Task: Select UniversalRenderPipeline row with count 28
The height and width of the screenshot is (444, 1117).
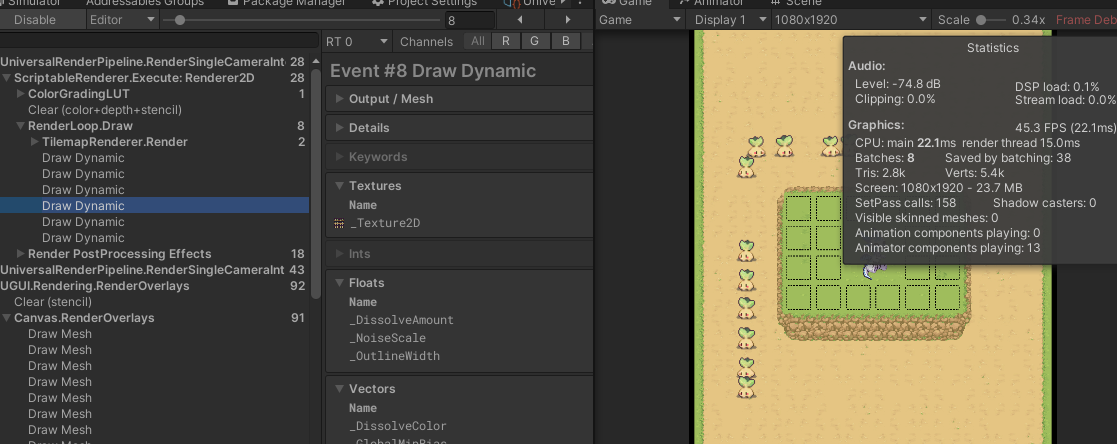Action: [x=155, y=62]
